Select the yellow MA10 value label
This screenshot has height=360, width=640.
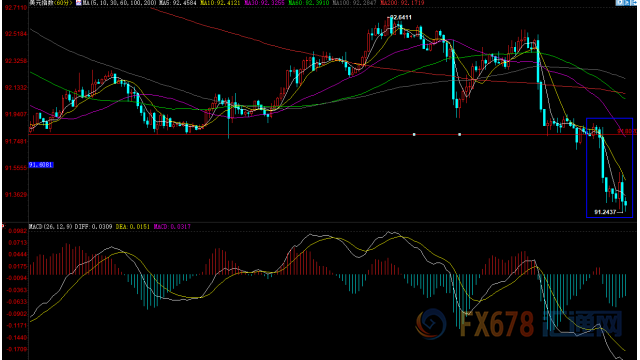point(220,3)
